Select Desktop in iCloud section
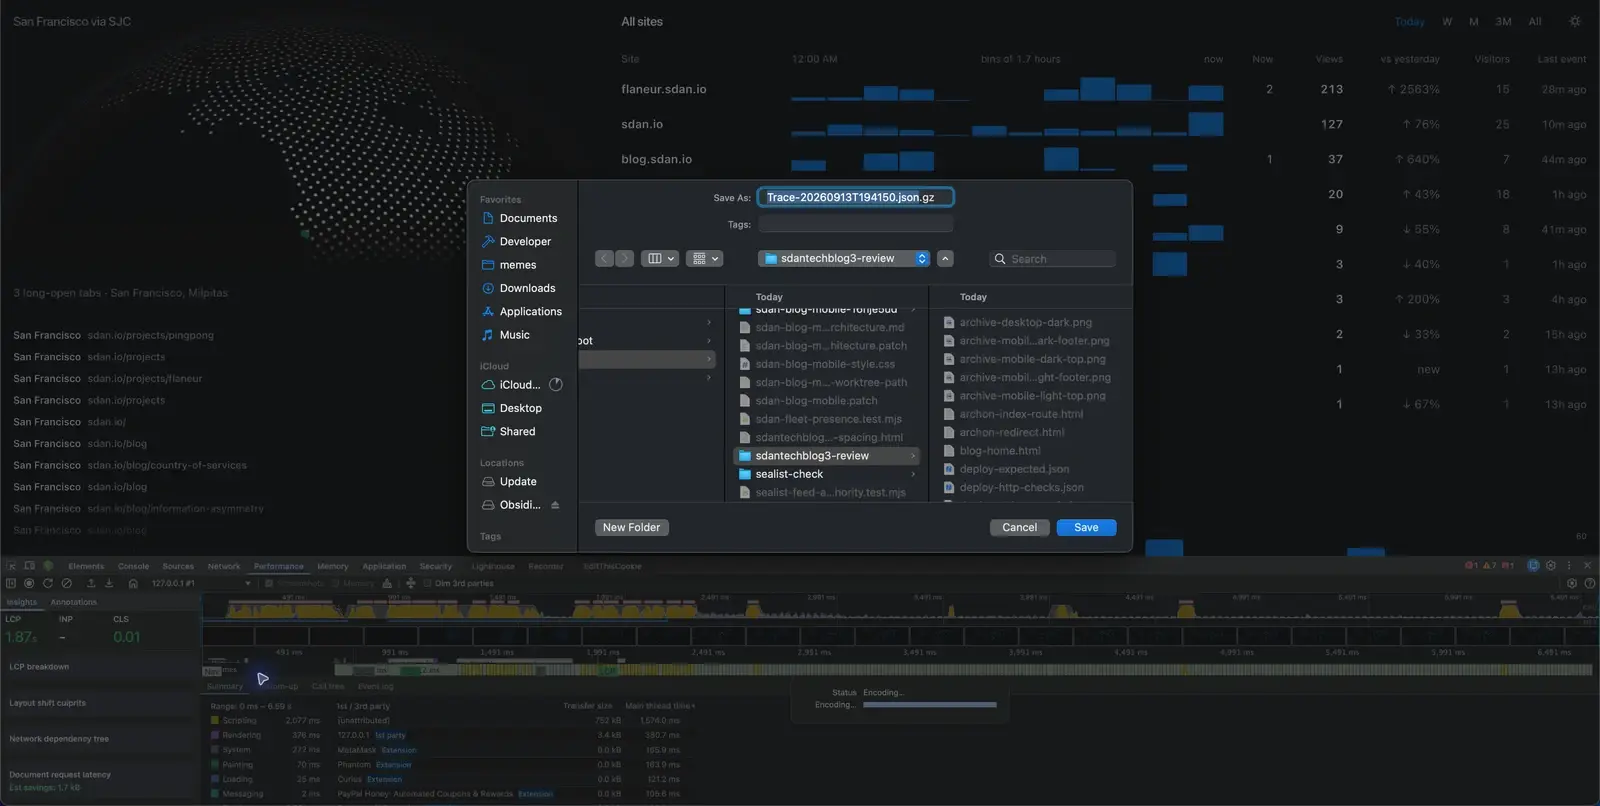 click(512, 408)
